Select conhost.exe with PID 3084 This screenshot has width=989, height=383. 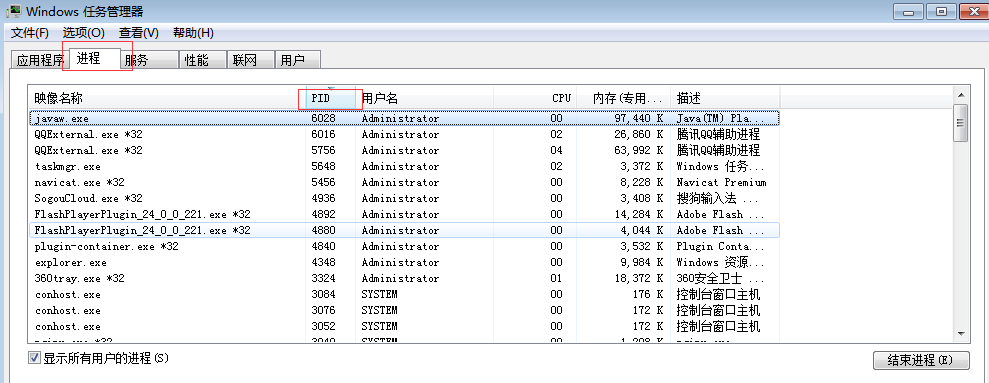(404, 295)
